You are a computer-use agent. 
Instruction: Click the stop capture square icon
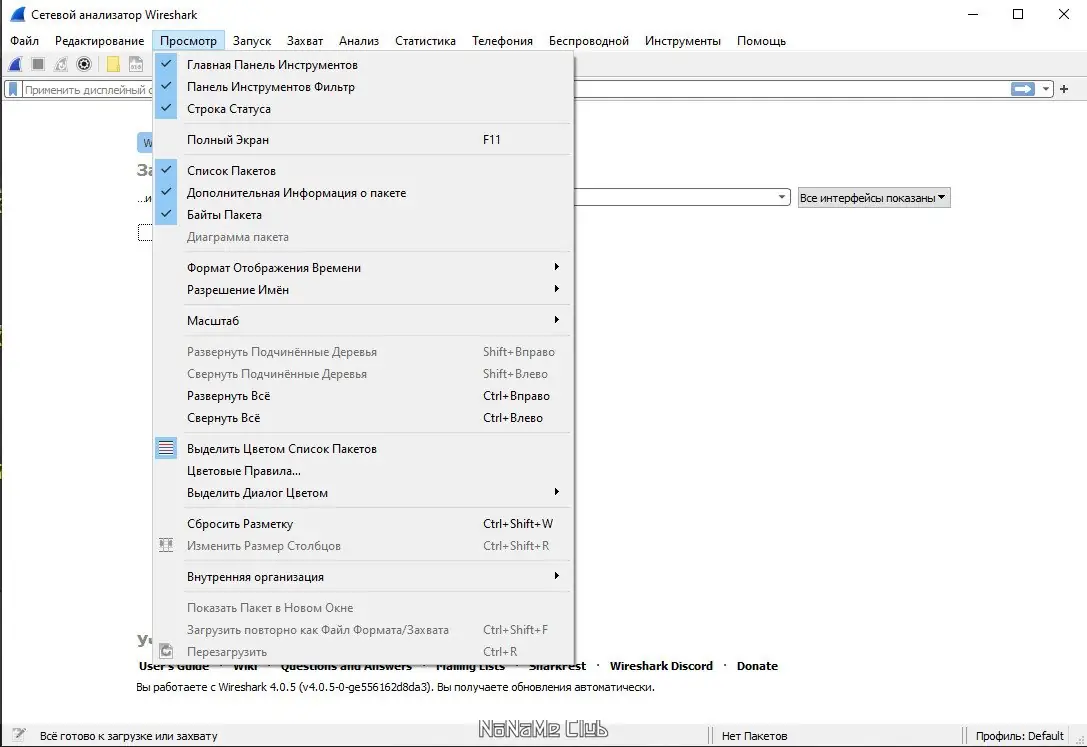pos(38,64)
